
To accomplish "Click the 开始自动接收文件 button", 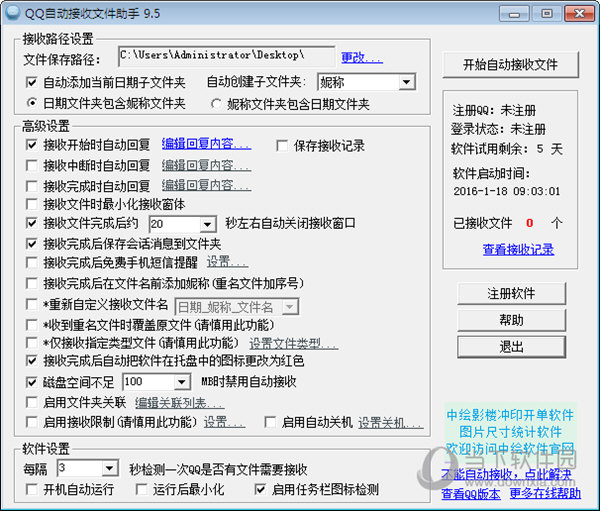I will [510, 65].
